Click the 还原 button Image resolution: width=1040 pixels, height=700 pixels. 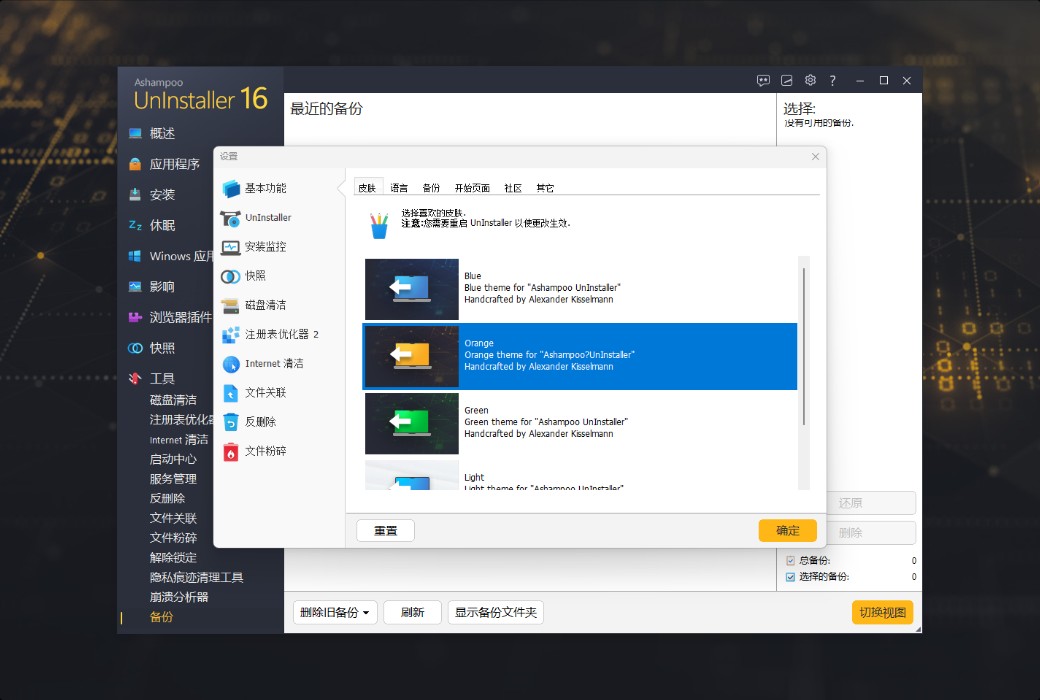[x=872, y=503]
